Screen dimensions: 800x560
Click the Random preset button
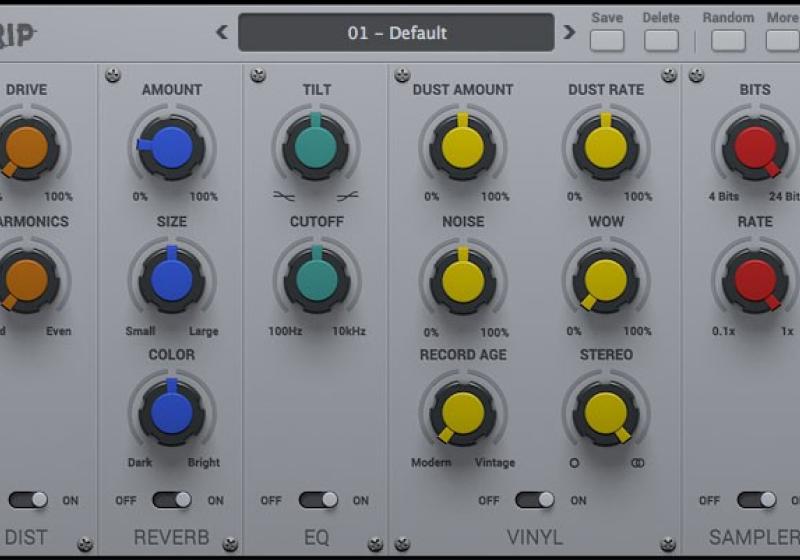pyautogui.click(x=727, y=40)
